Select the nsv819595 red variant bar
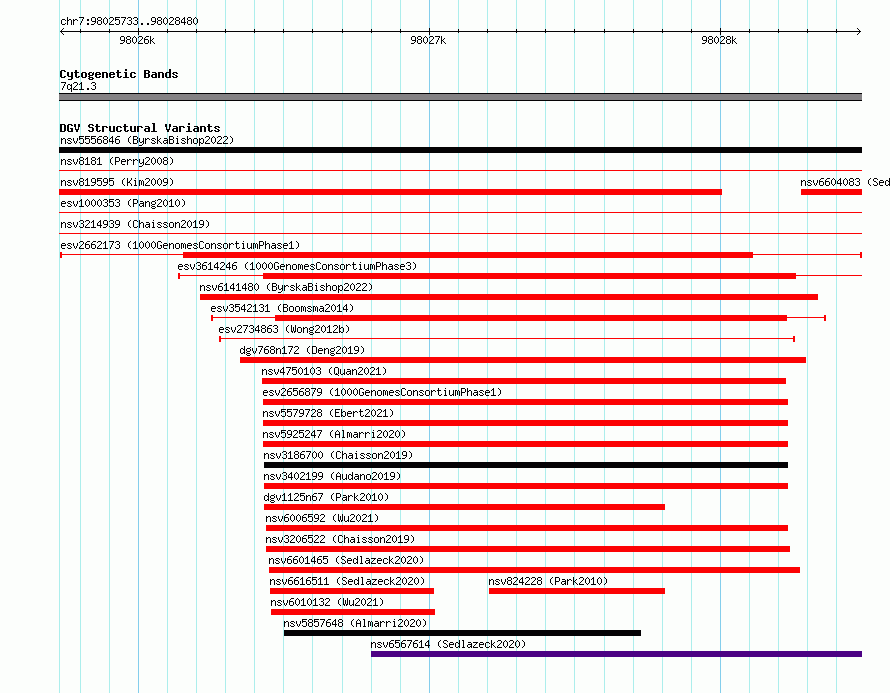Image resolution: width=890 pixels, height=693 pixels. (x=391, y=192)
